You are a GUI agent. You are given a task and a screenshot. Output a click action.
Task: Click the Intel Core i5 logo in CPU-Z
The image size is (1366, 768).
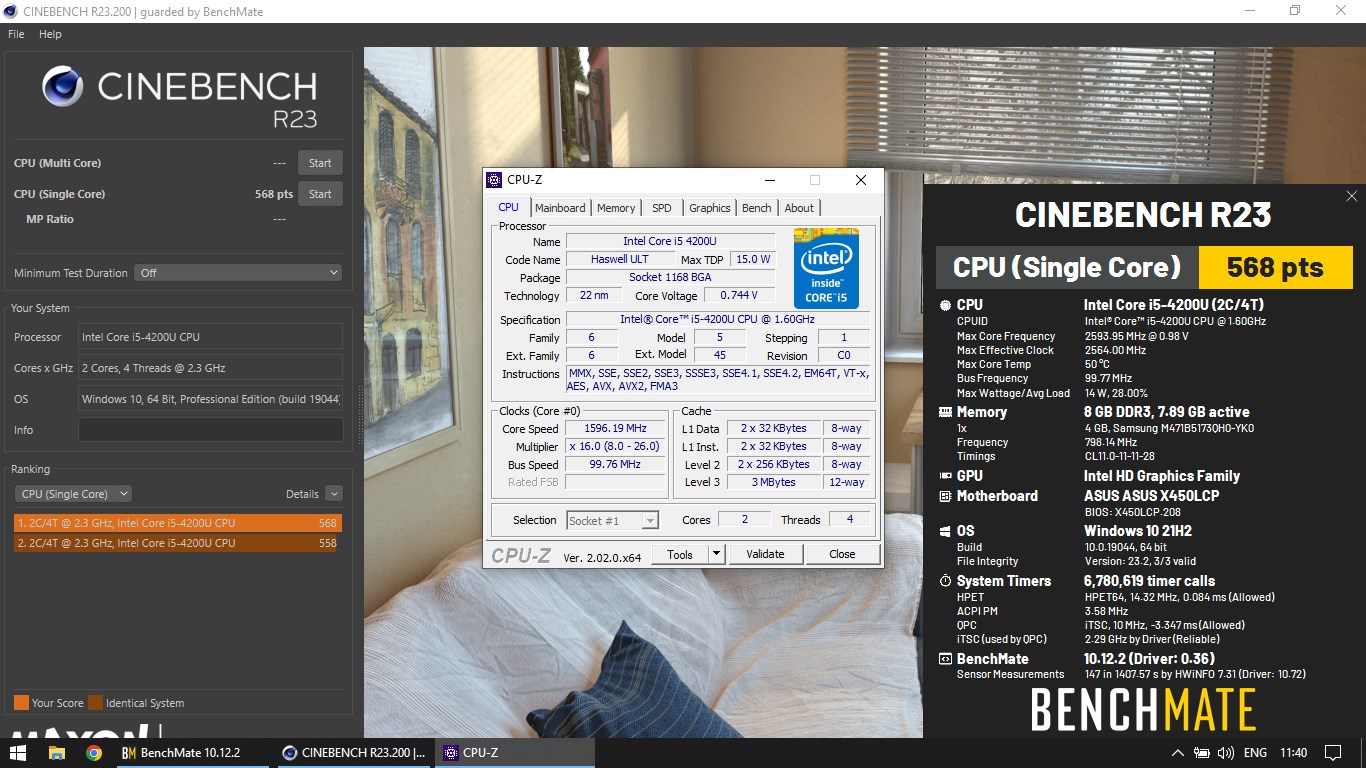click(x=826, y=268)
